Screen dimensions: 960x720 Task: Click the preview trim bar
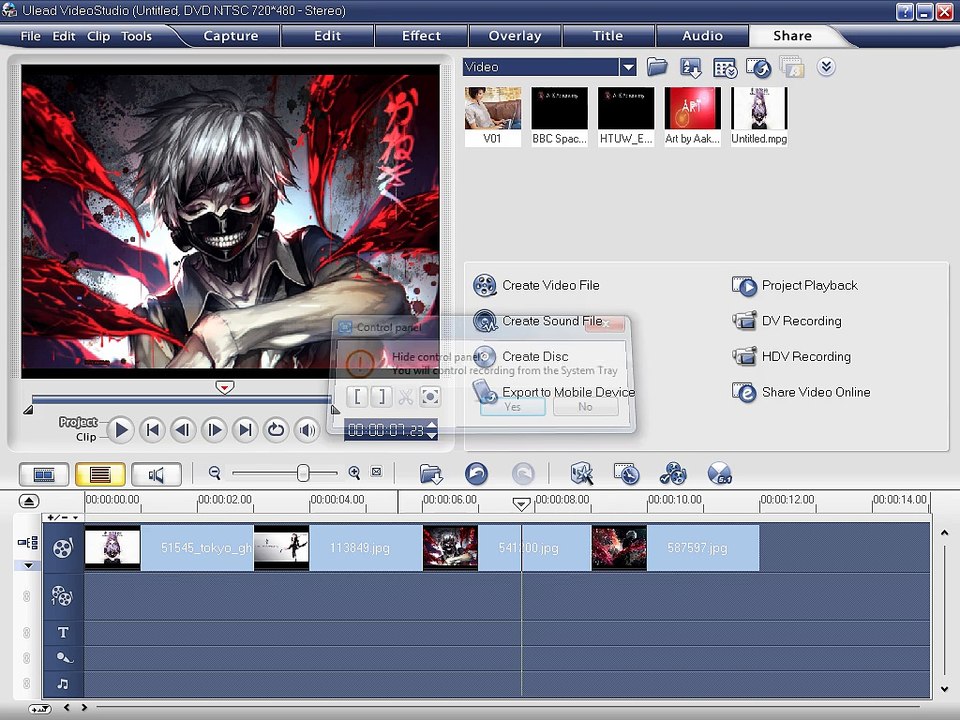pyautogui.click(x=181, y=400)
